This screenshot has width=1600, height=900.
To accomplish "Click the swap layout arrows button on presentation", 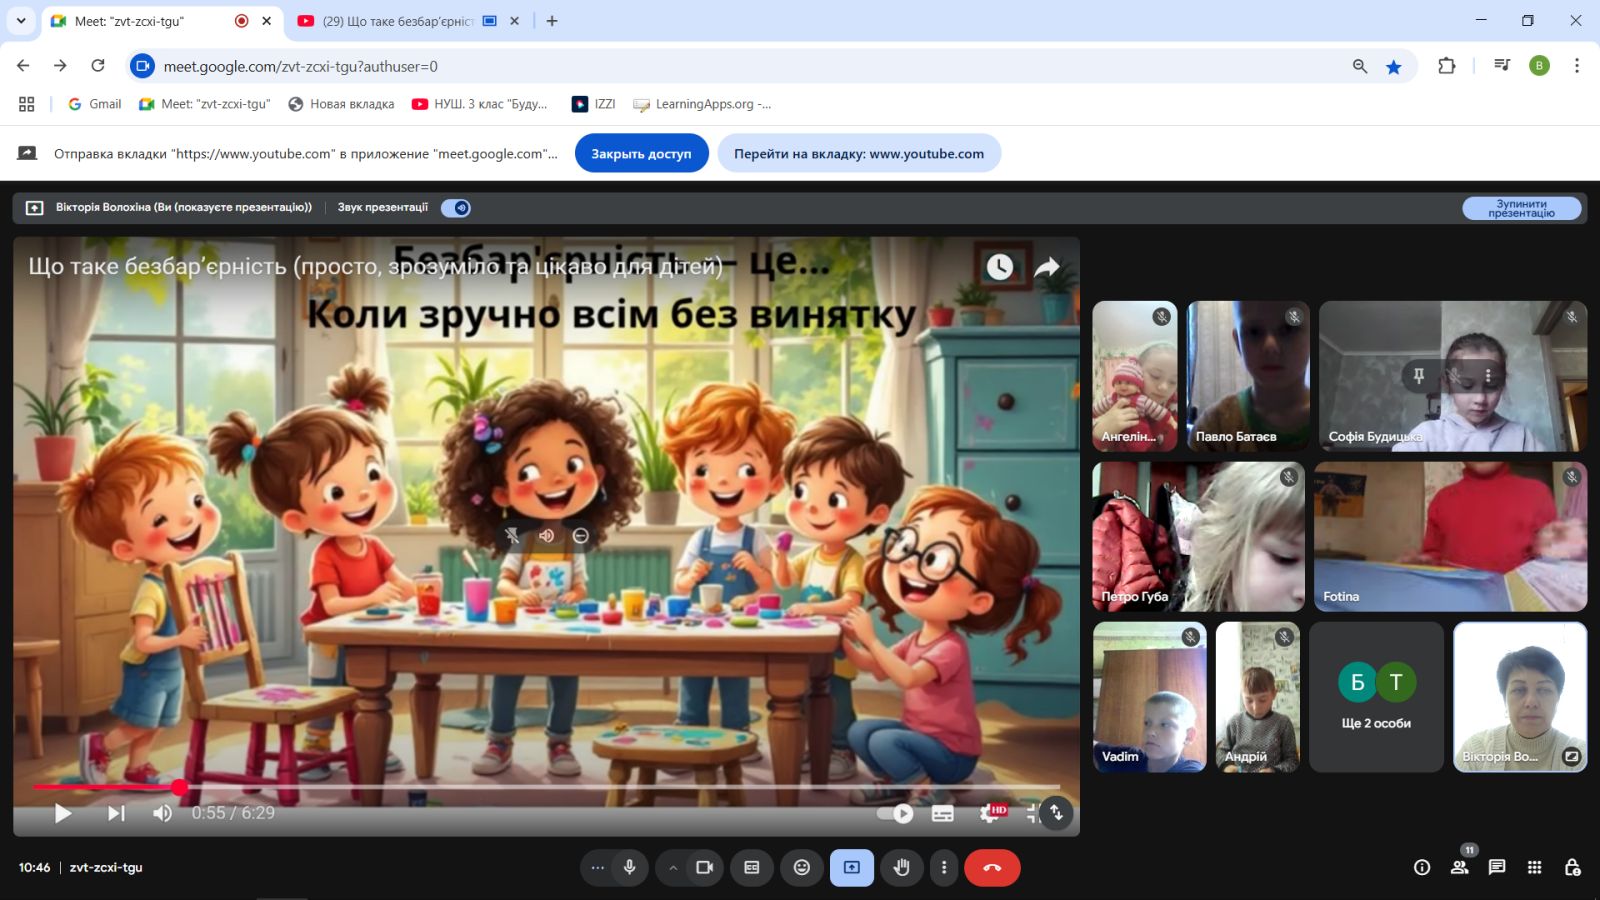I will click(1056, 813).
